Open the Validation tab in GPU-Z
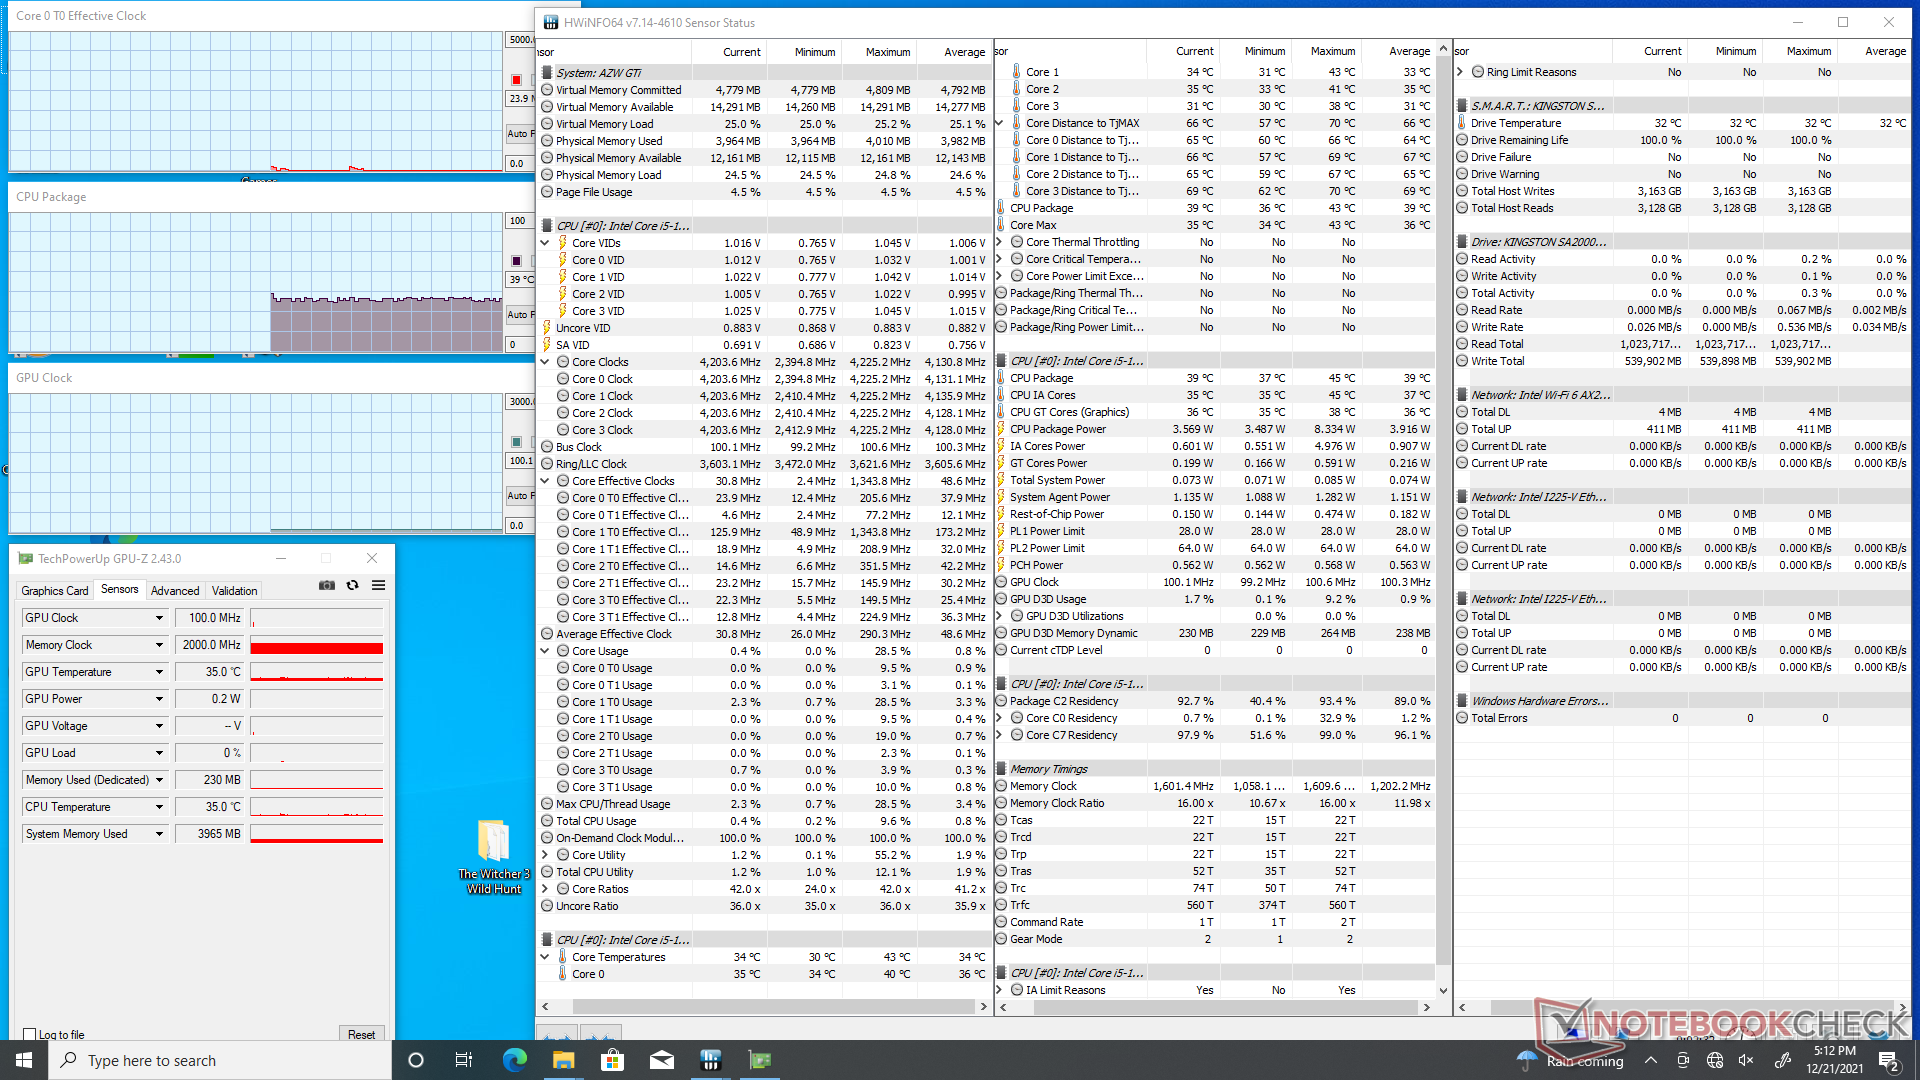Viewport: 1920px width, 1080px height. [x=234, y=591]
